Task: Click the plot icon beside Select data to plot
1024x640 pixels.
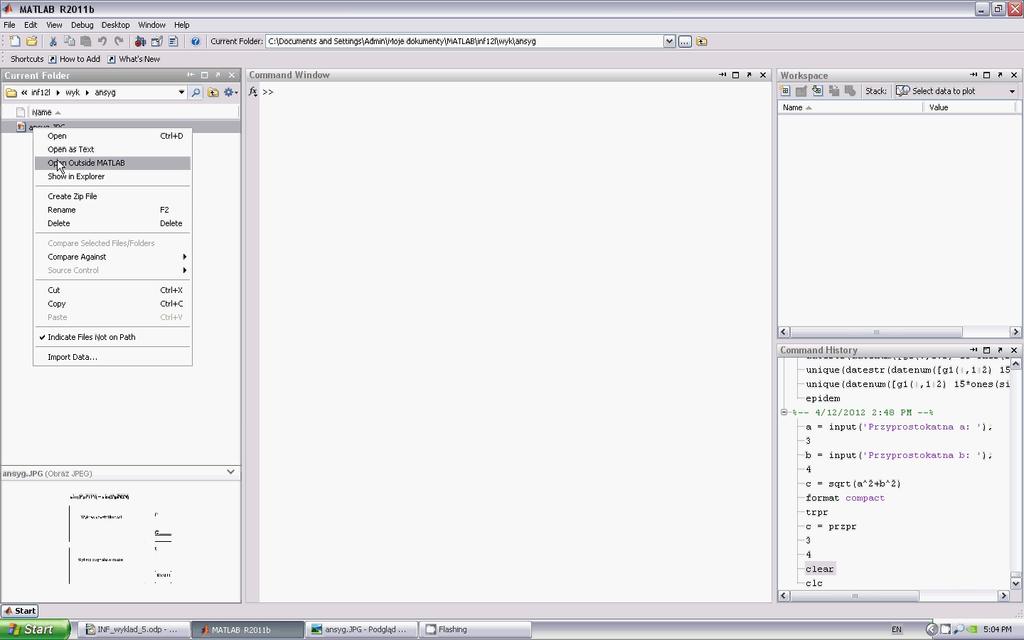Action: click(903, 91)
